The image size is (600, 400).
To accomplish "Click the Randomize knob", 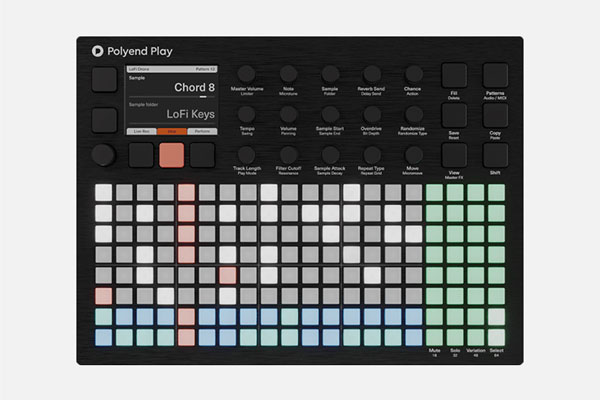I will click(x=413, y=114).
